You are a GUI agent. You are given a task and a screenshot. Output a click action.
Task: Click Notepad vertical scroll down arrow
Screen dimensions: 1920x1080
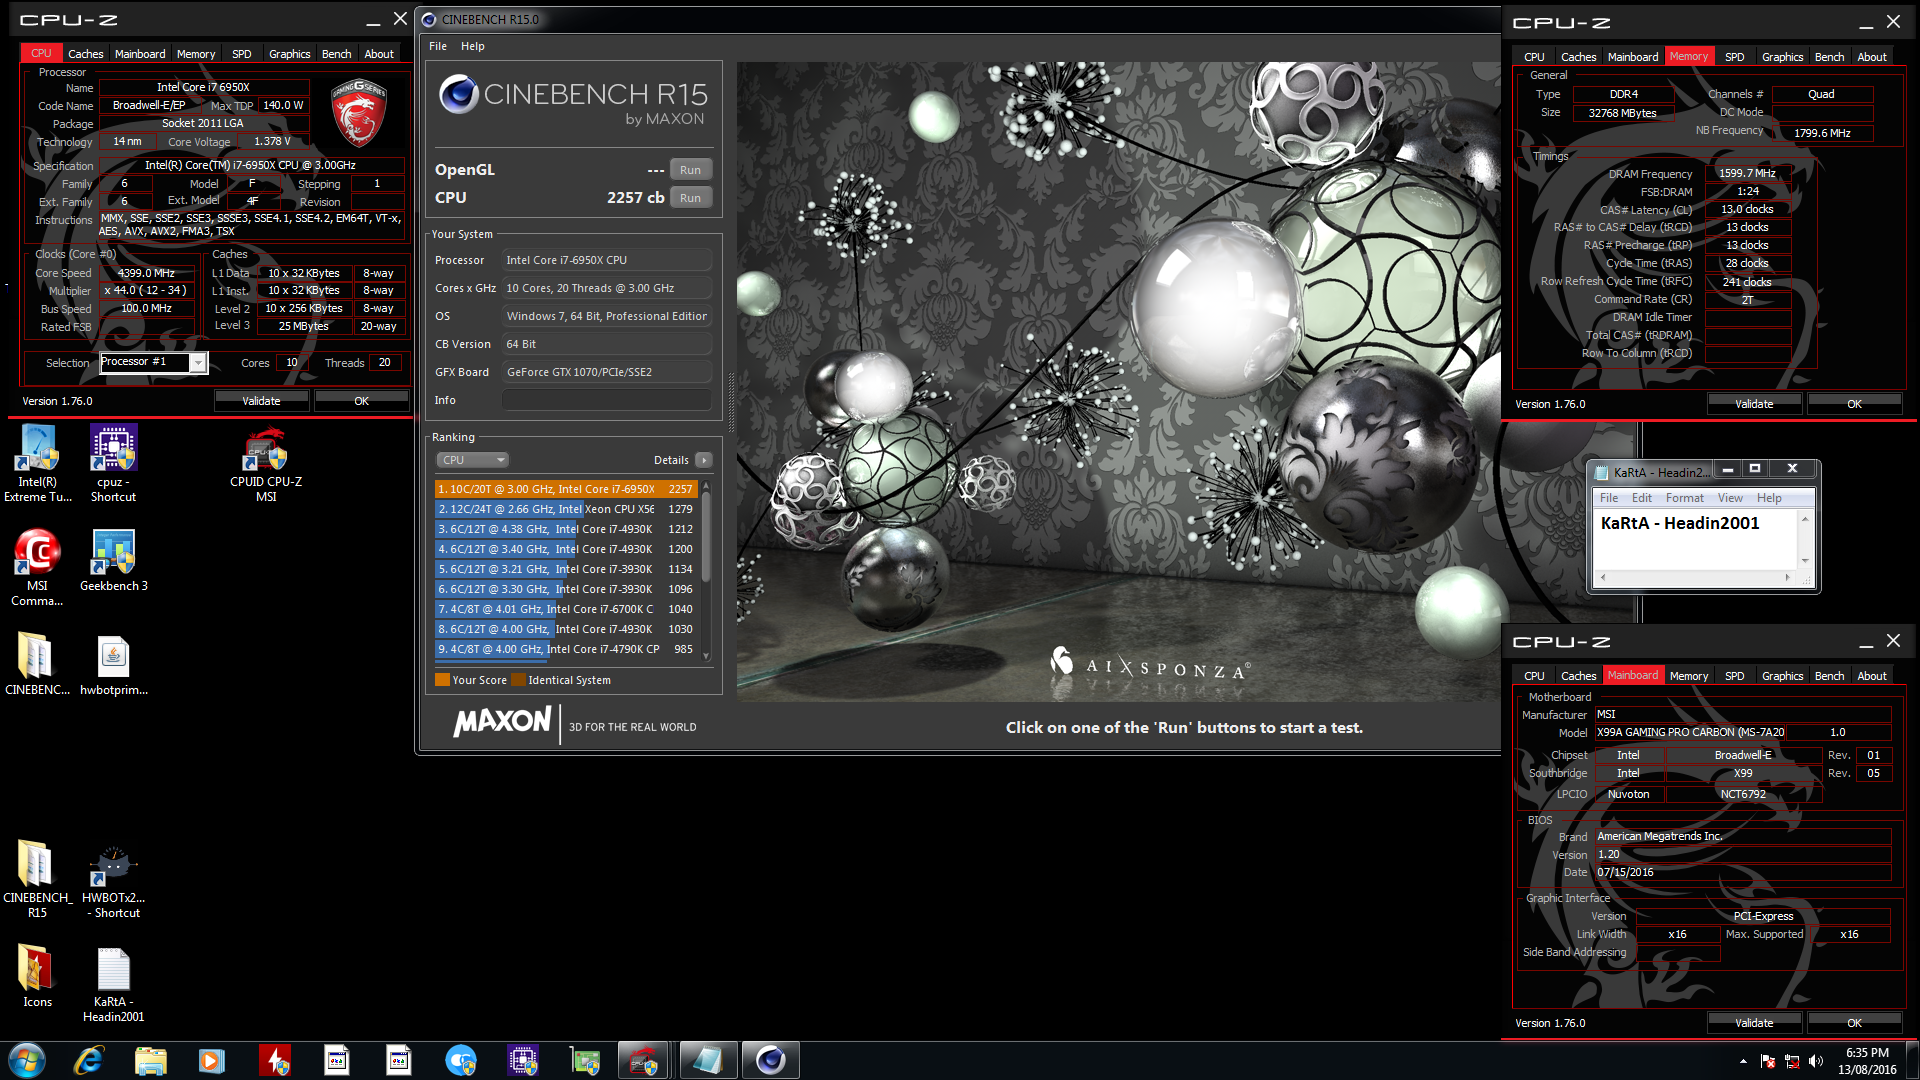1805,561
